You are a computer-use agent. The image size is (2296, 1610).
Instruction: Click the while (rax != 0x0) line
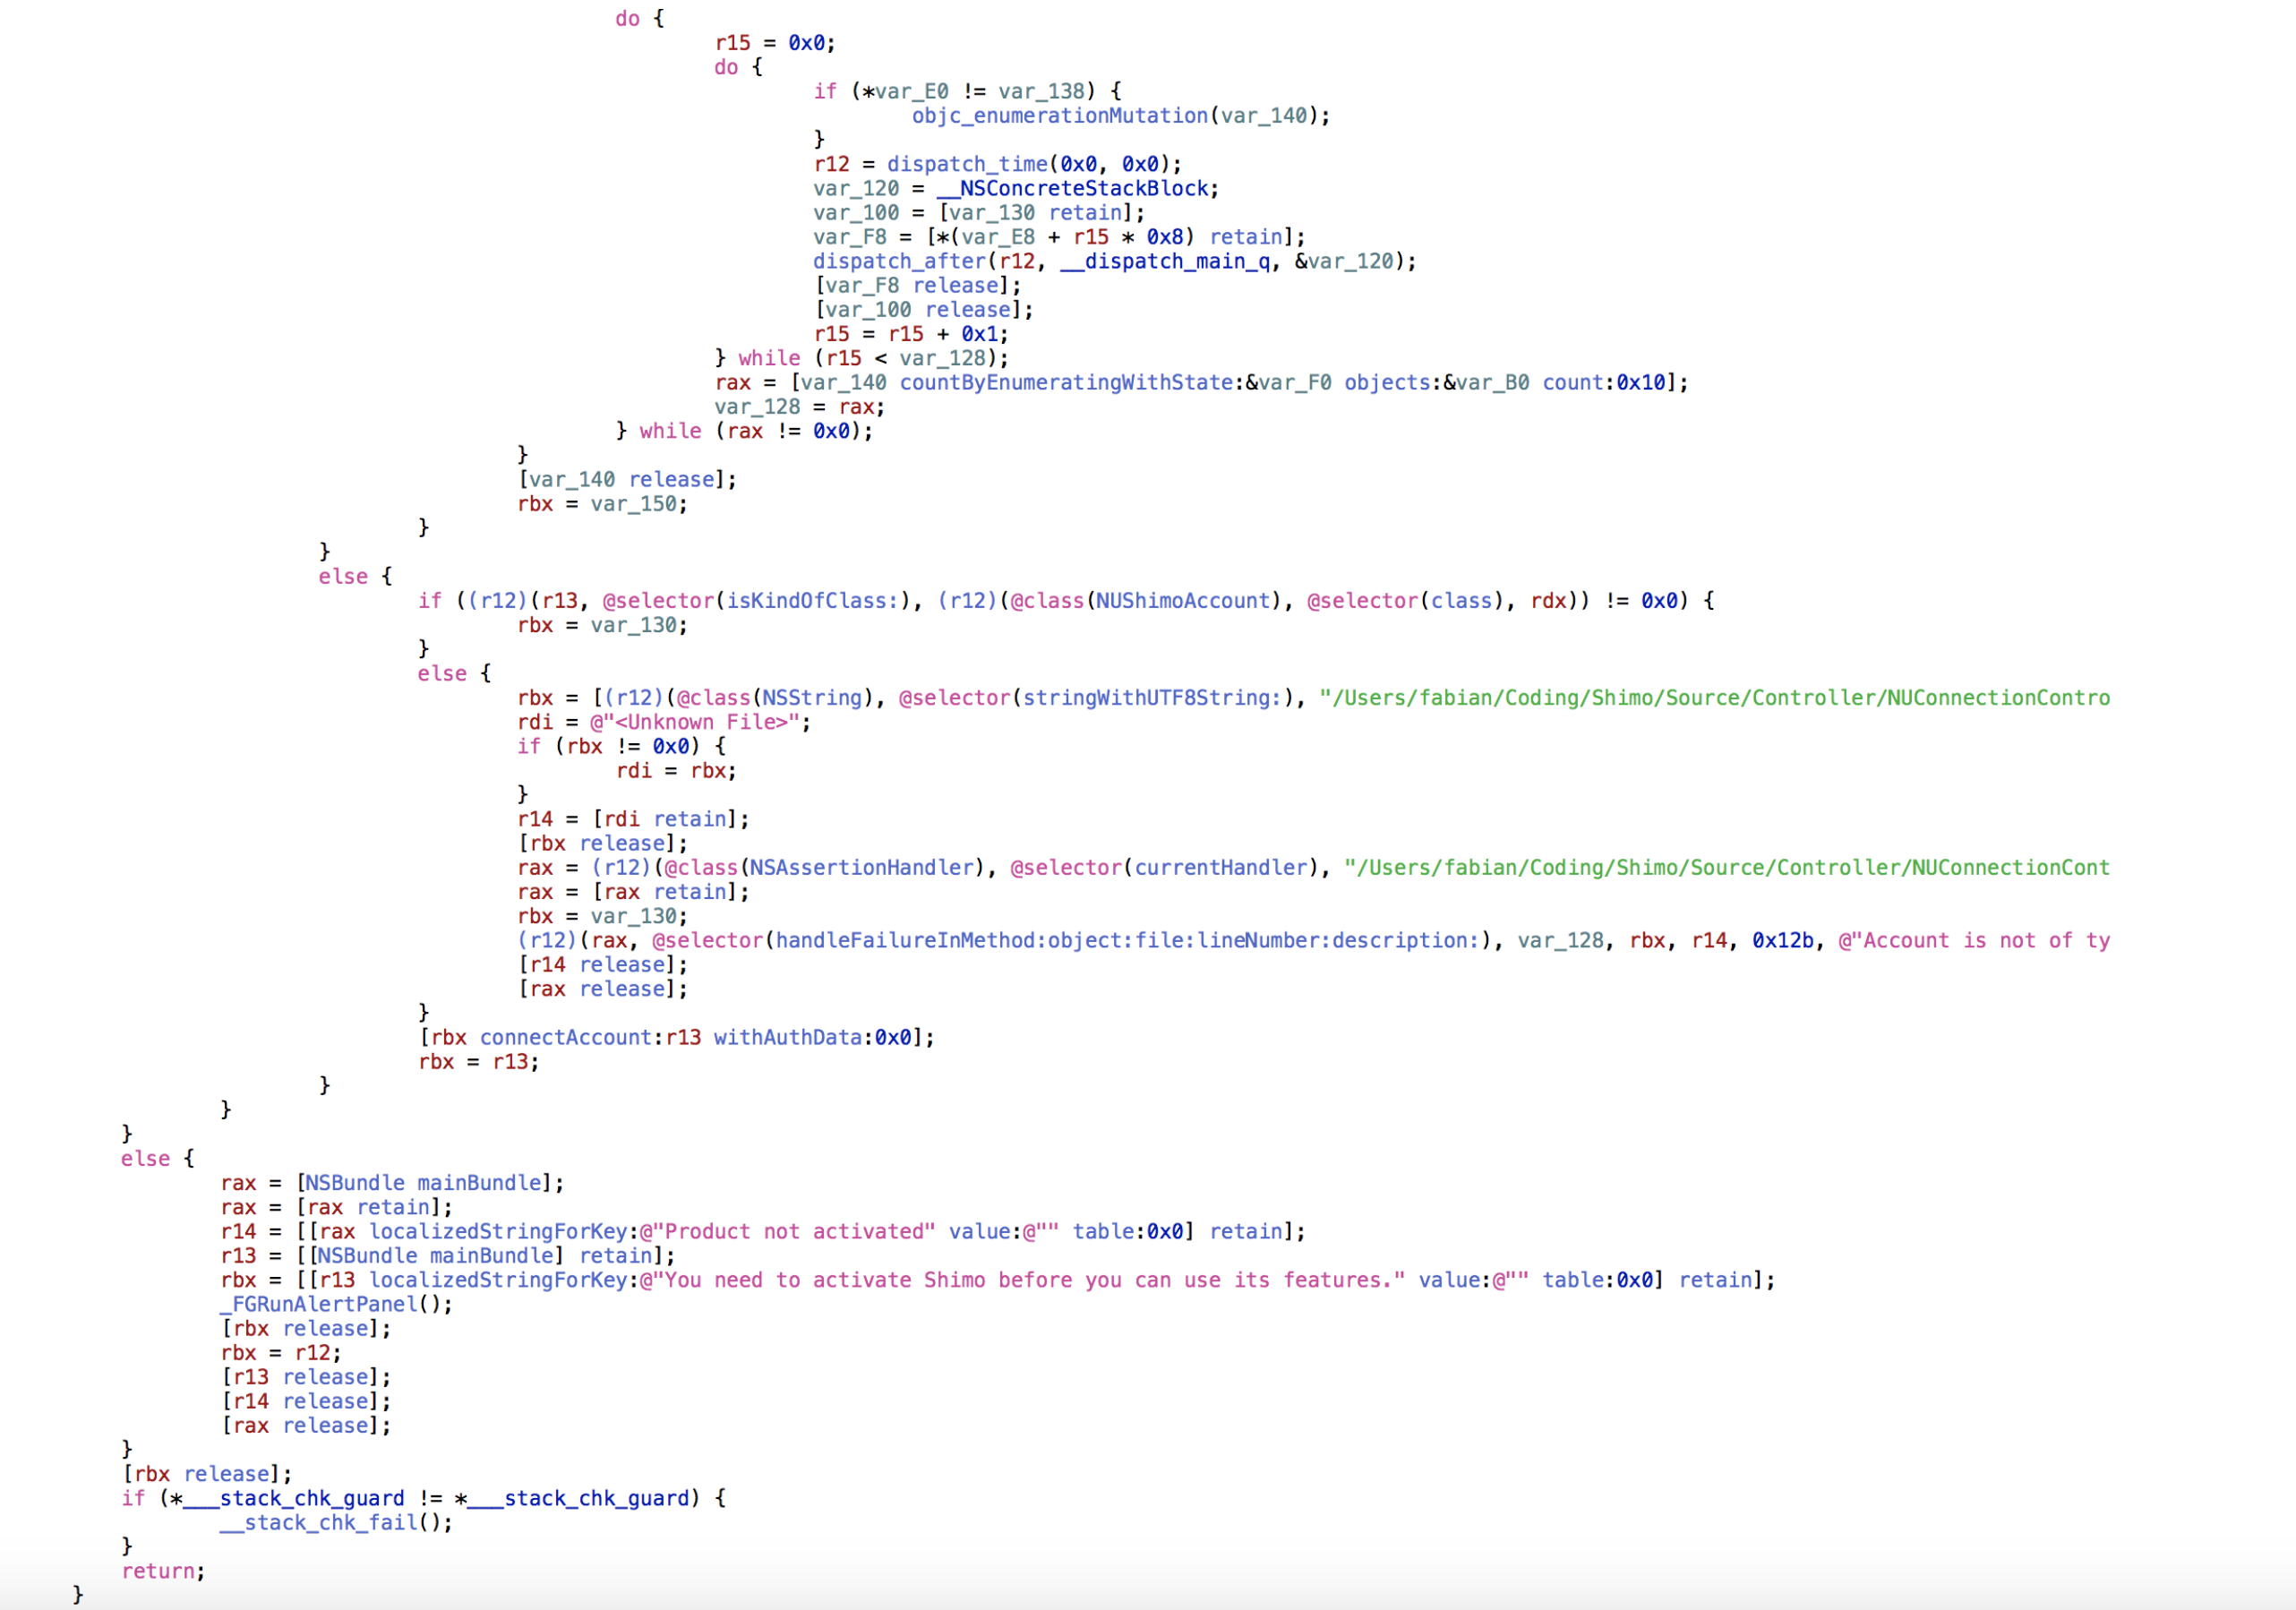pos(744,431)
